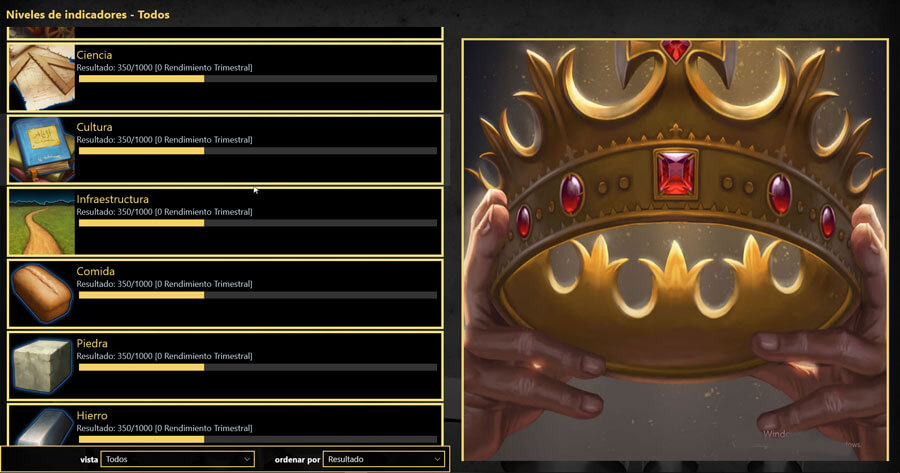This screenshot has width=900, height=473.
Task: Click the Ciencia progress bar
Action: click(258, 79)
